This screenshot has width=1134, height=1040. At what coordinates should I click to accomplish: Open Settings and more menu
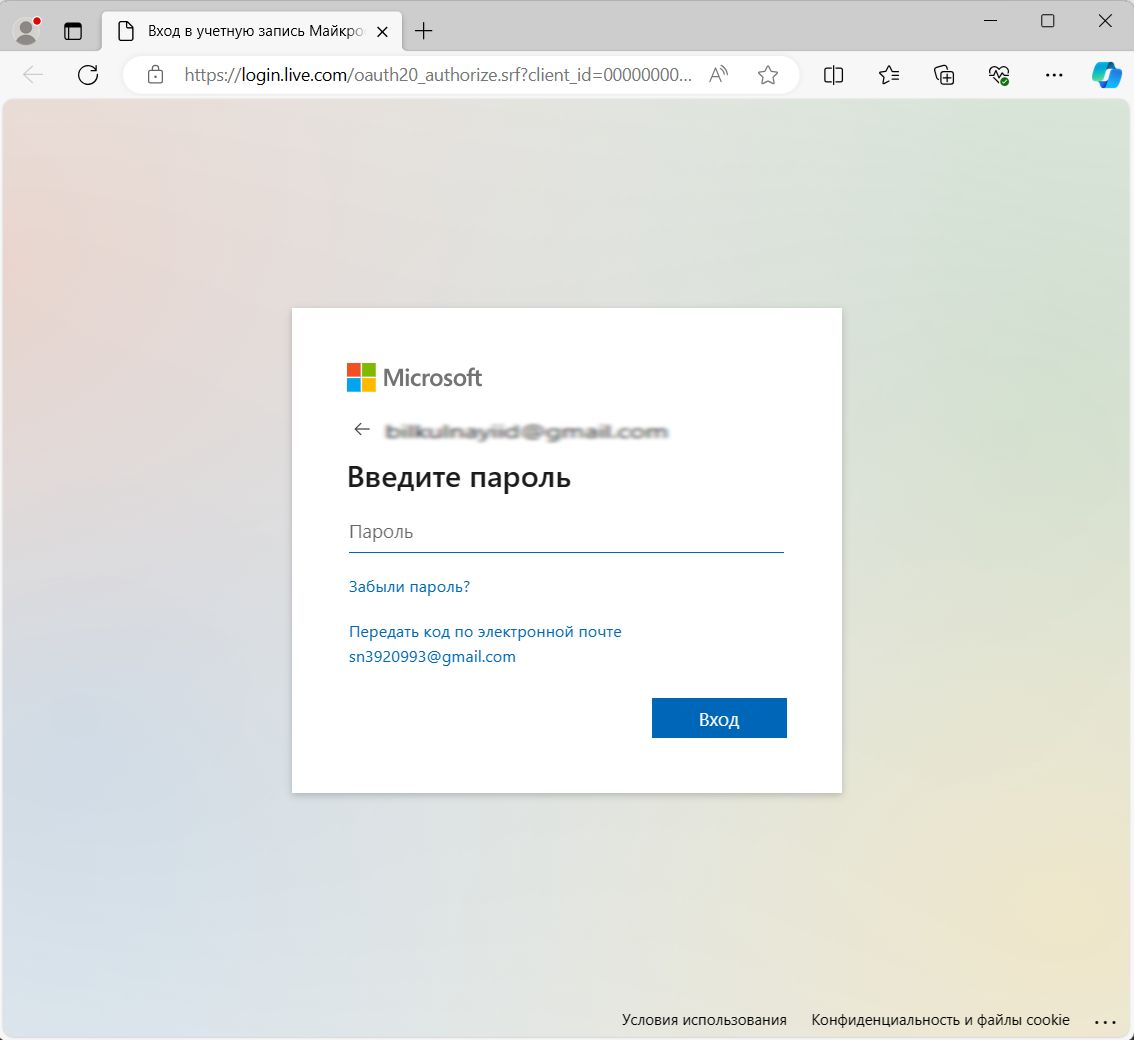(1053, 74)
